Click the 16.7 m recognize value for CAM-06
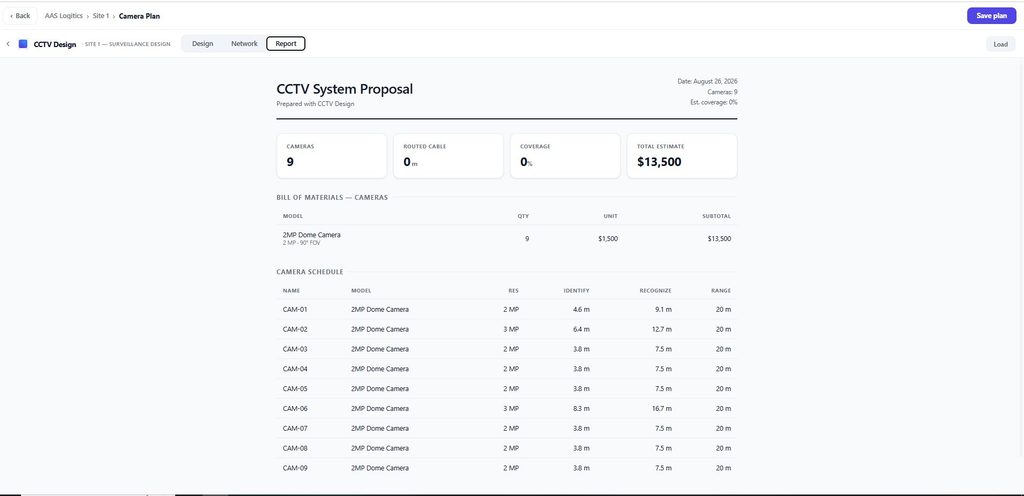Screen dimensions: 1024x496 click(663, 409)
